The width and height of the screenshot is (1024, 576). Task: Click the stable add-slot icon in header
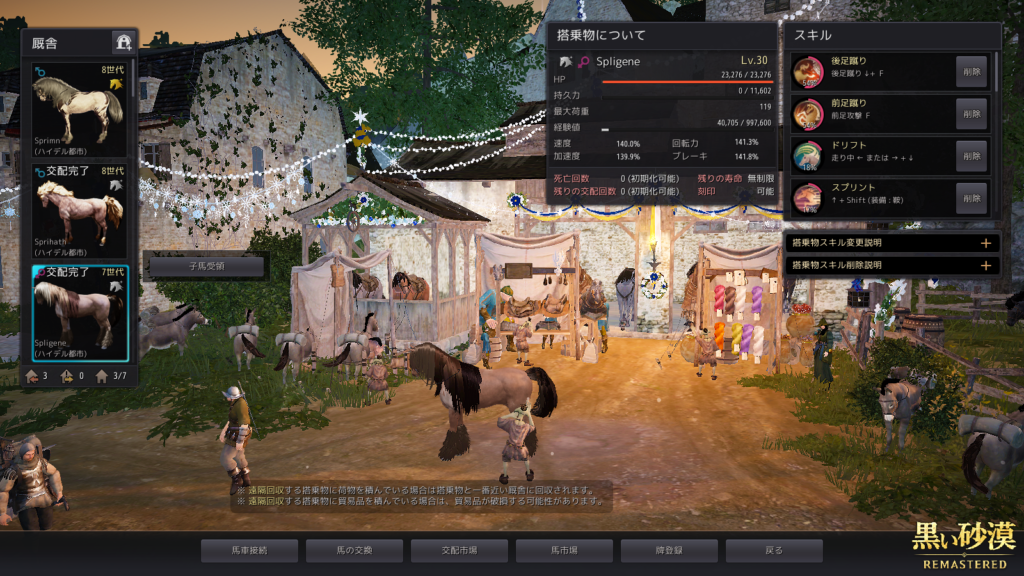click(x=123, y=42)
